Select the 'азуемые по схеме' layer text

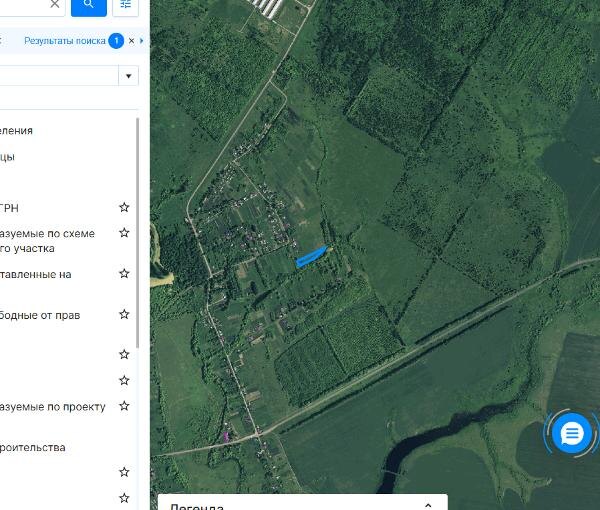[47, 241]
